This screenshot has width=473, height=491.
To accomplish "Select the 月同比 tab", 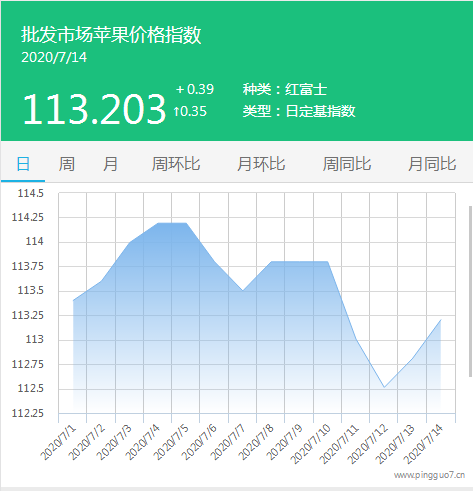I will click(432, 164).
